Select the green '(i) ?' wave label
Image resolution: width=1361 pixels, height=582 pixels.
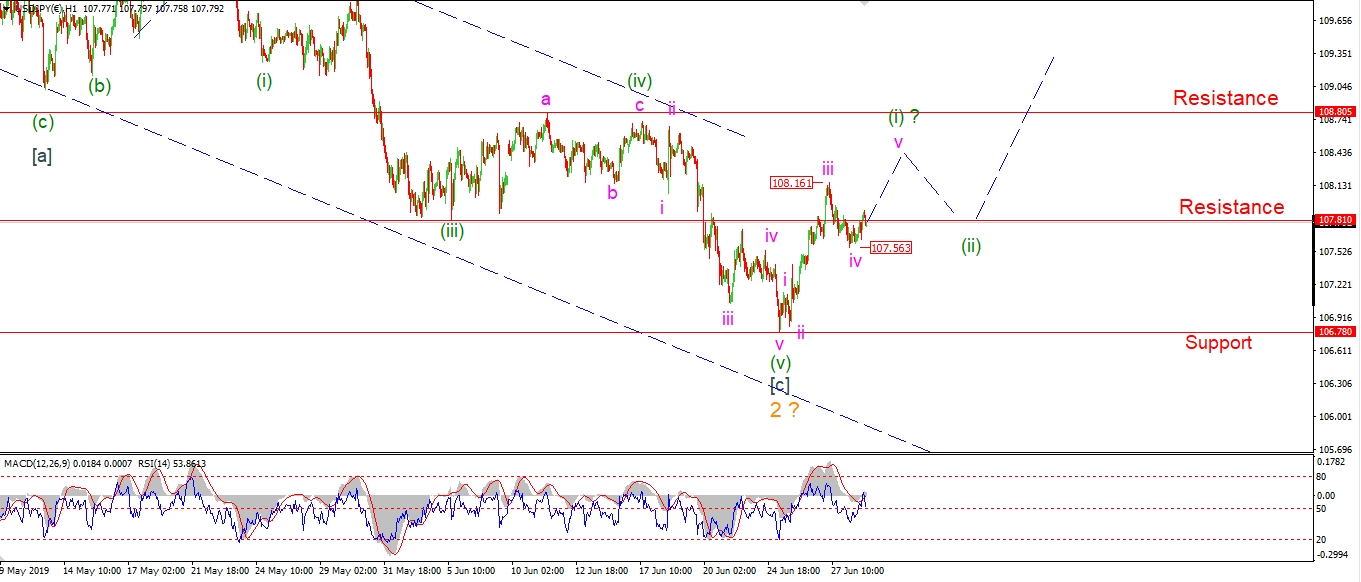(x=904, y=118)
